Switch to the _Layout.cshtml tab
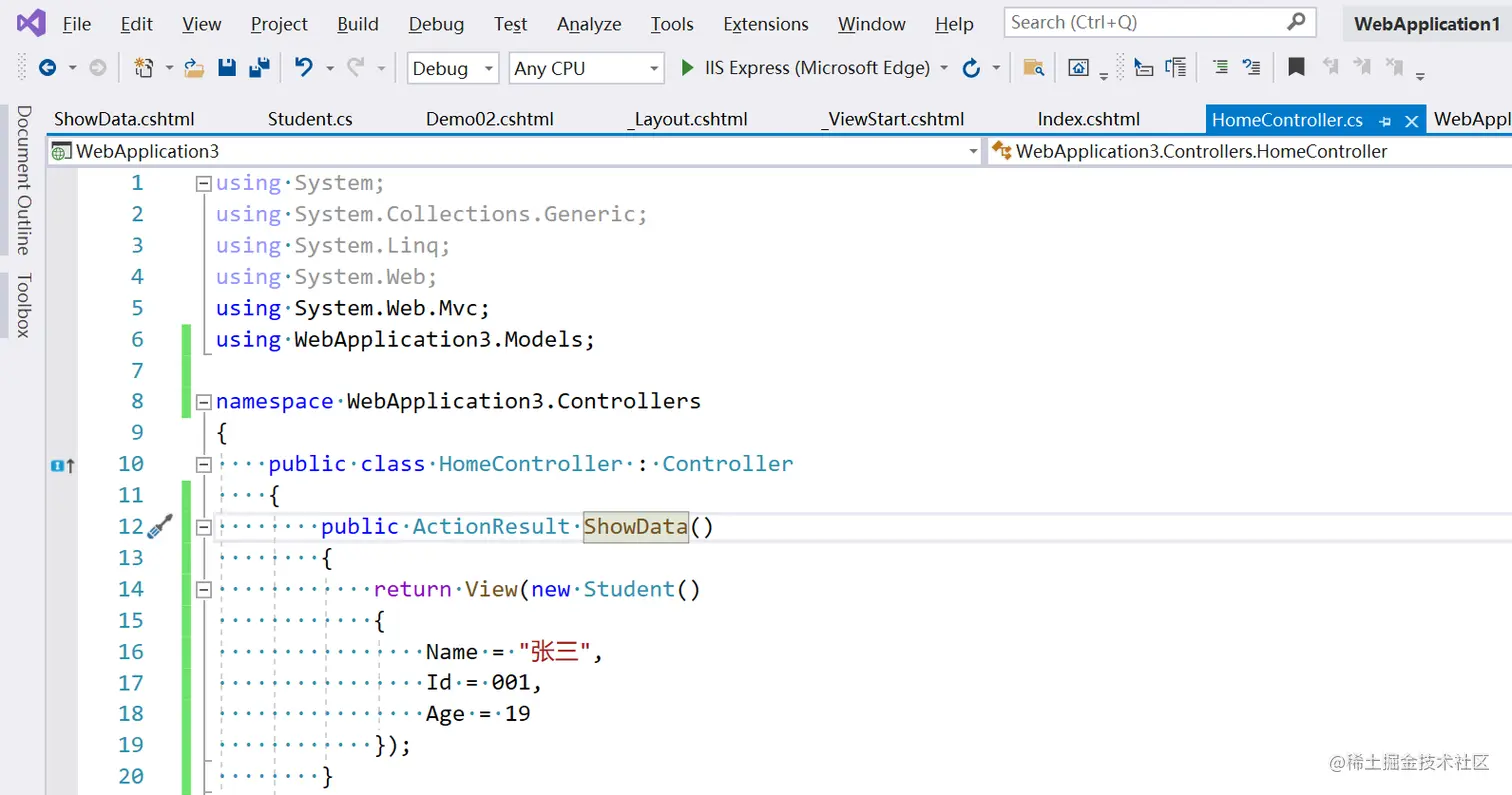Viewport: 1512px width, 795px height. pyautogui.click(x=689, y=120)
